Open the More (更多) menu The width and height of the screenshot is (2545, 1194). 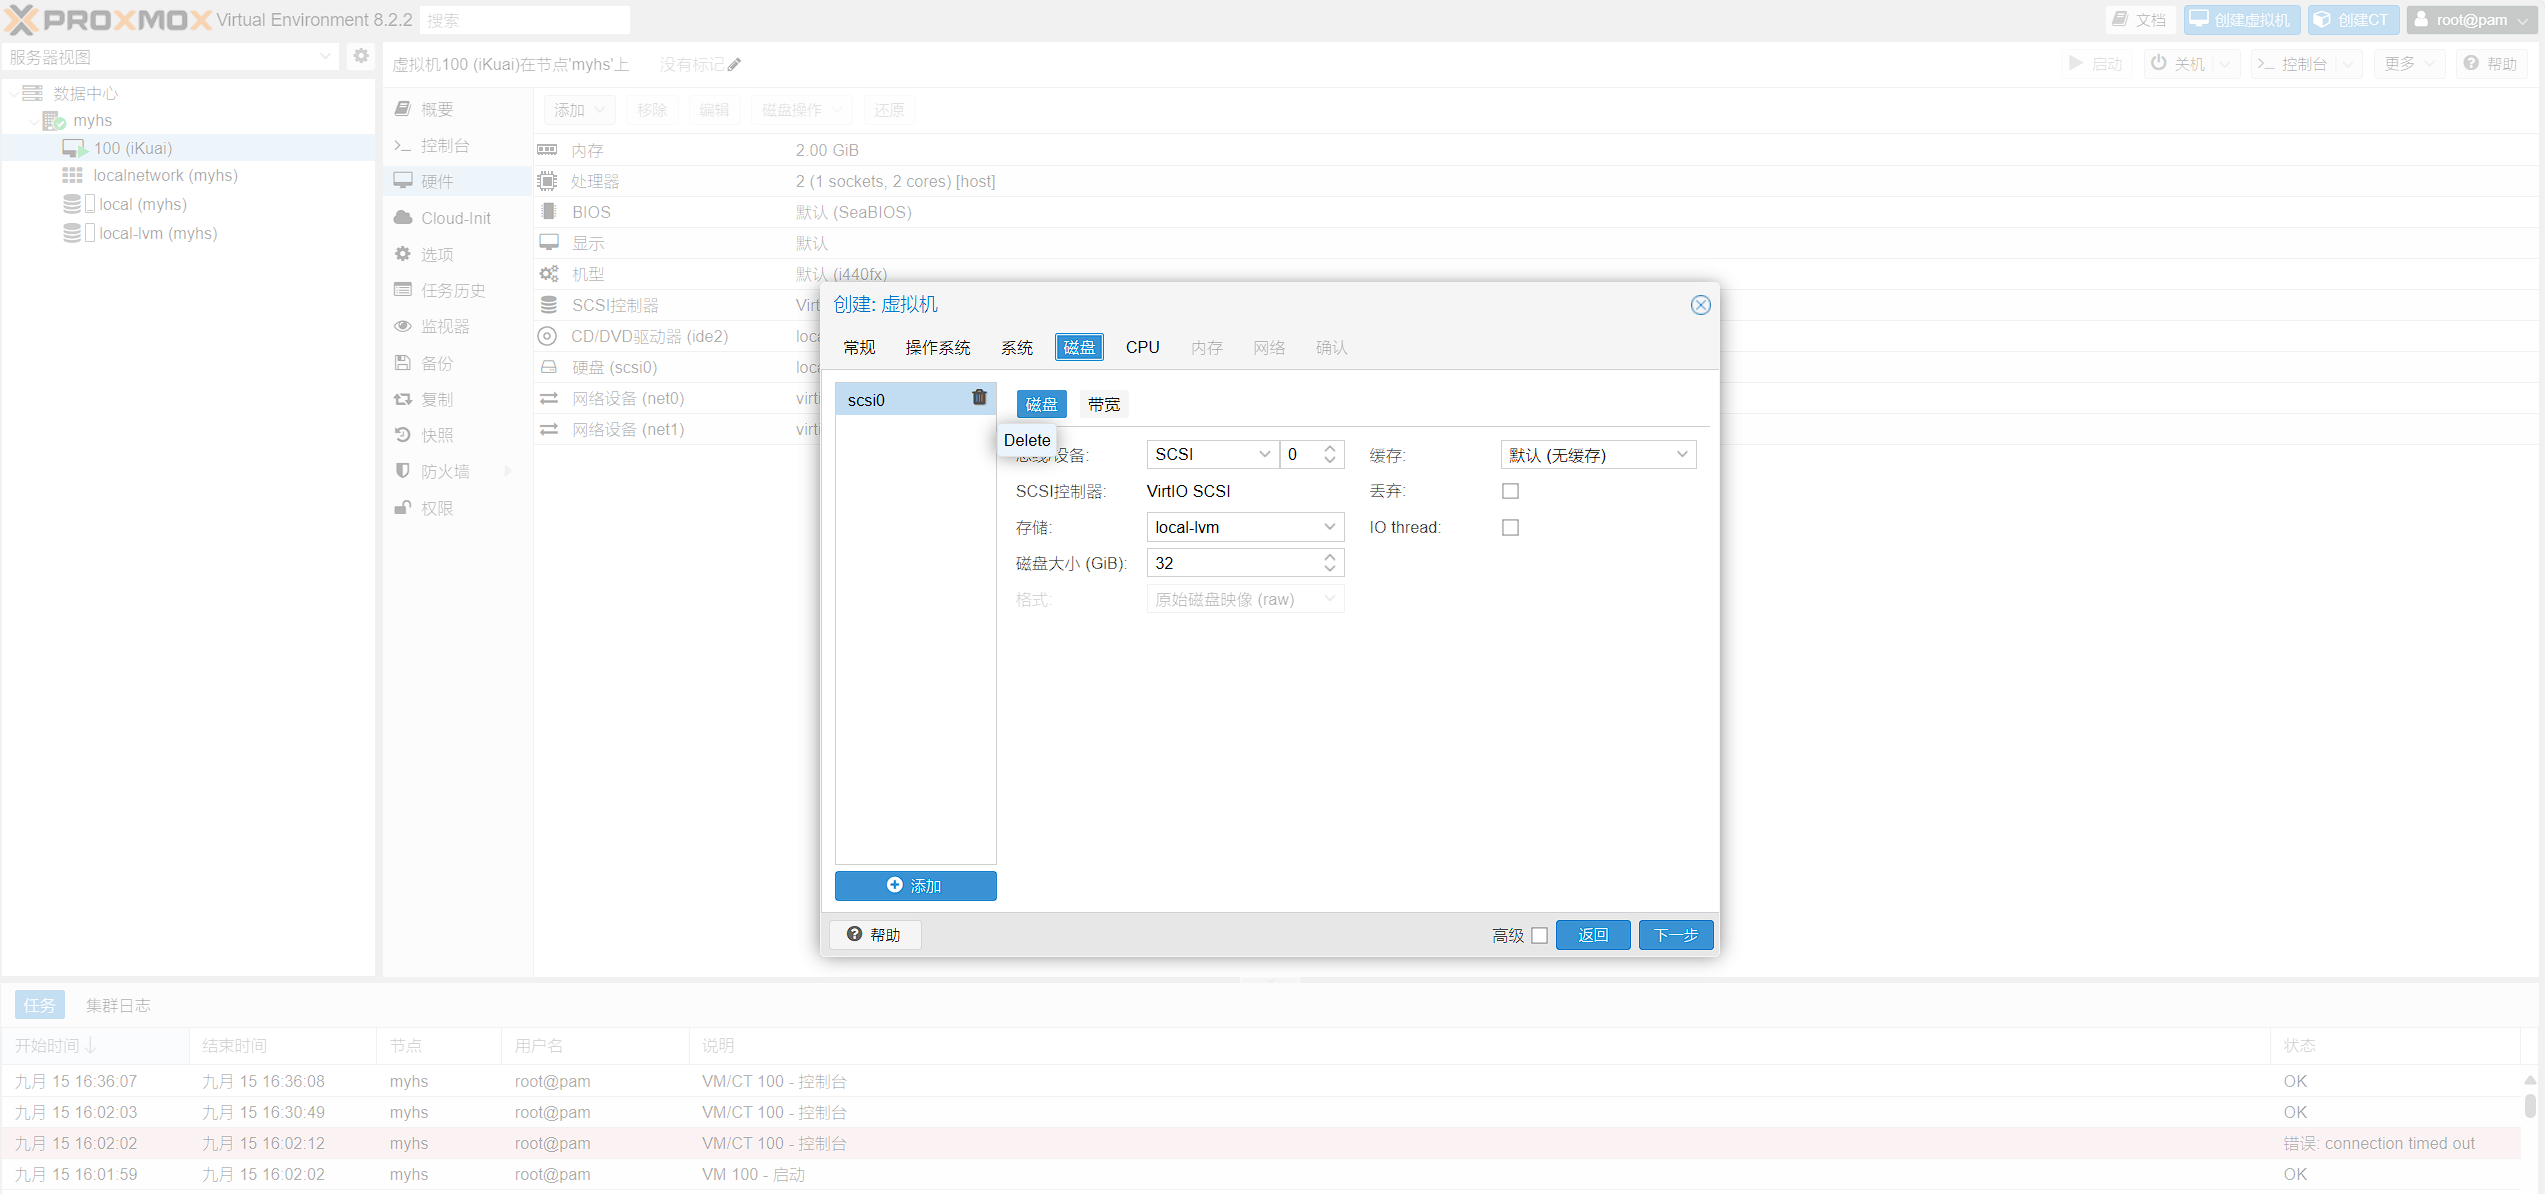(2409, 64)
